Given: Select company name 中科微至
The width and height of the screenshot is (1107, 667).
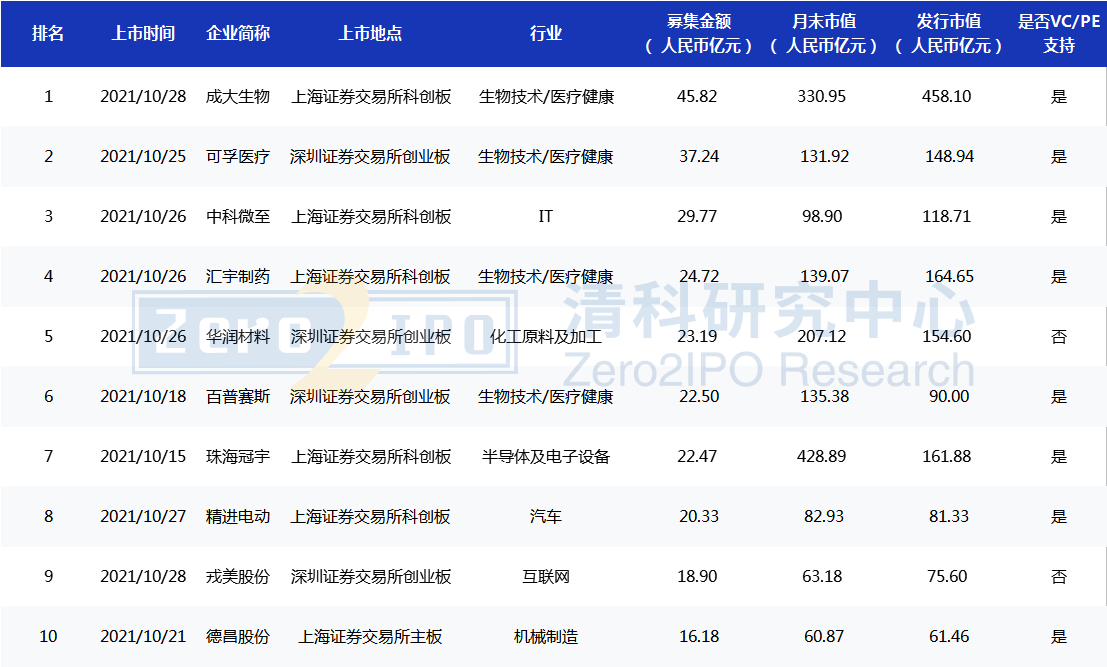Looking at the screenshot, I should [x=238, y=217].
